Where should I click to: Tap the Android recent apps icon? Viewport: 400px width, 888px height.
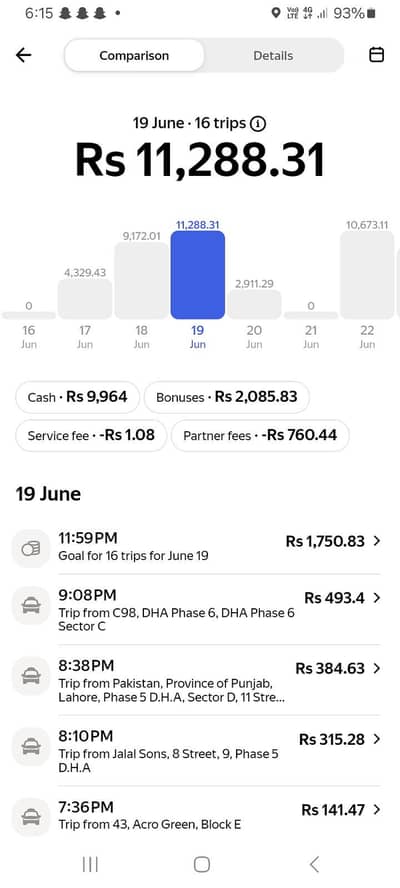coord(90,864)
